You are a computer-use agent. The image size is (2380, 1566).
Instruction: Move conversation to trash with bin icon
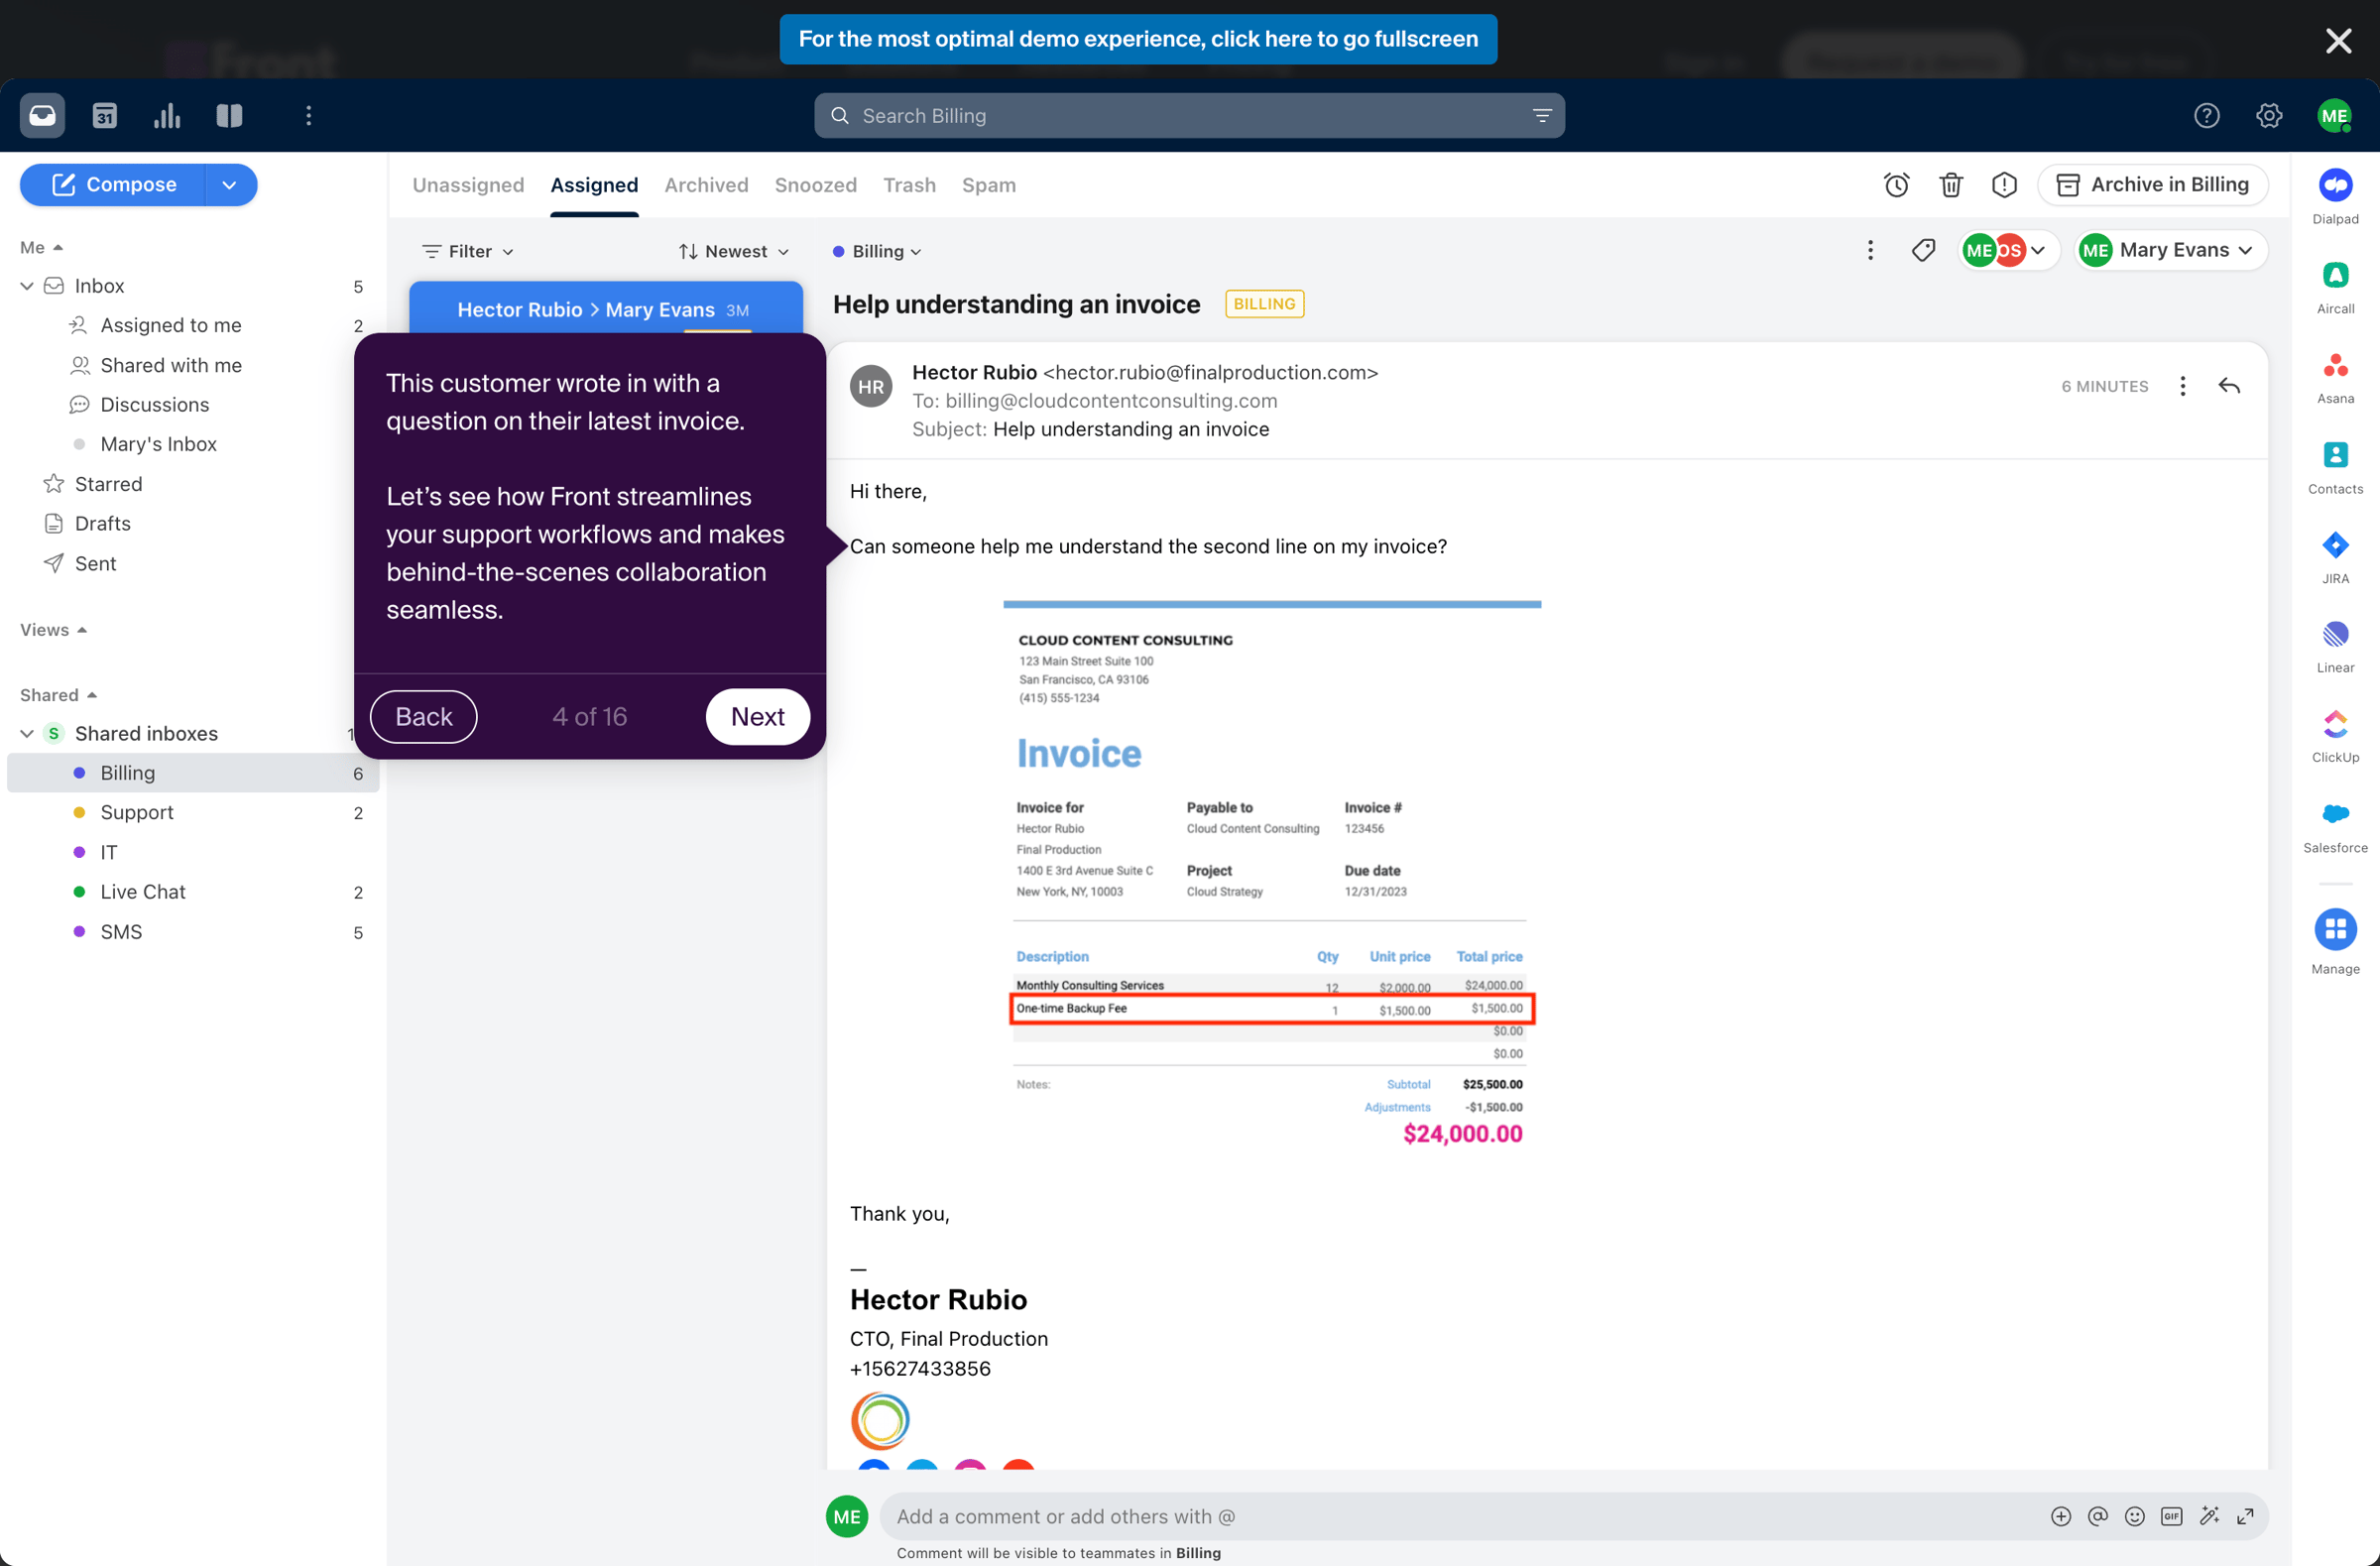click(1950, 185)
